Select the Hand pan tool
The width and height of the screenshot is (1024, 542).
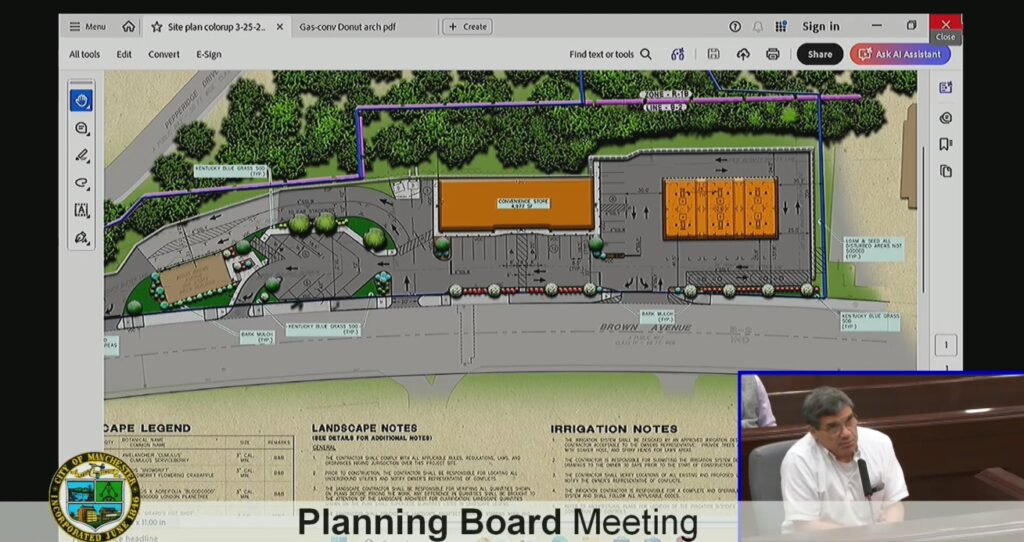pos(81,100)
